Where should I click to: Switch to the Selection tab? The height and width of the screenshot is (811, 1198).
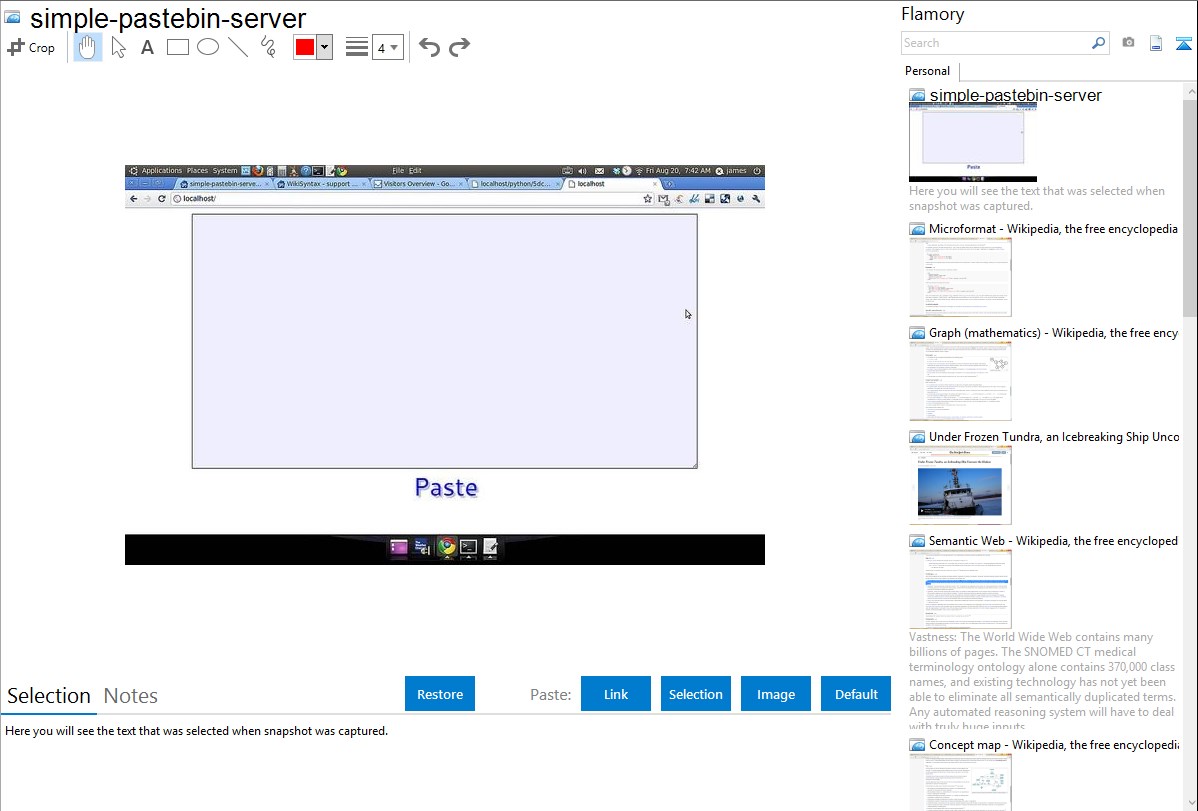click(49, 696)
